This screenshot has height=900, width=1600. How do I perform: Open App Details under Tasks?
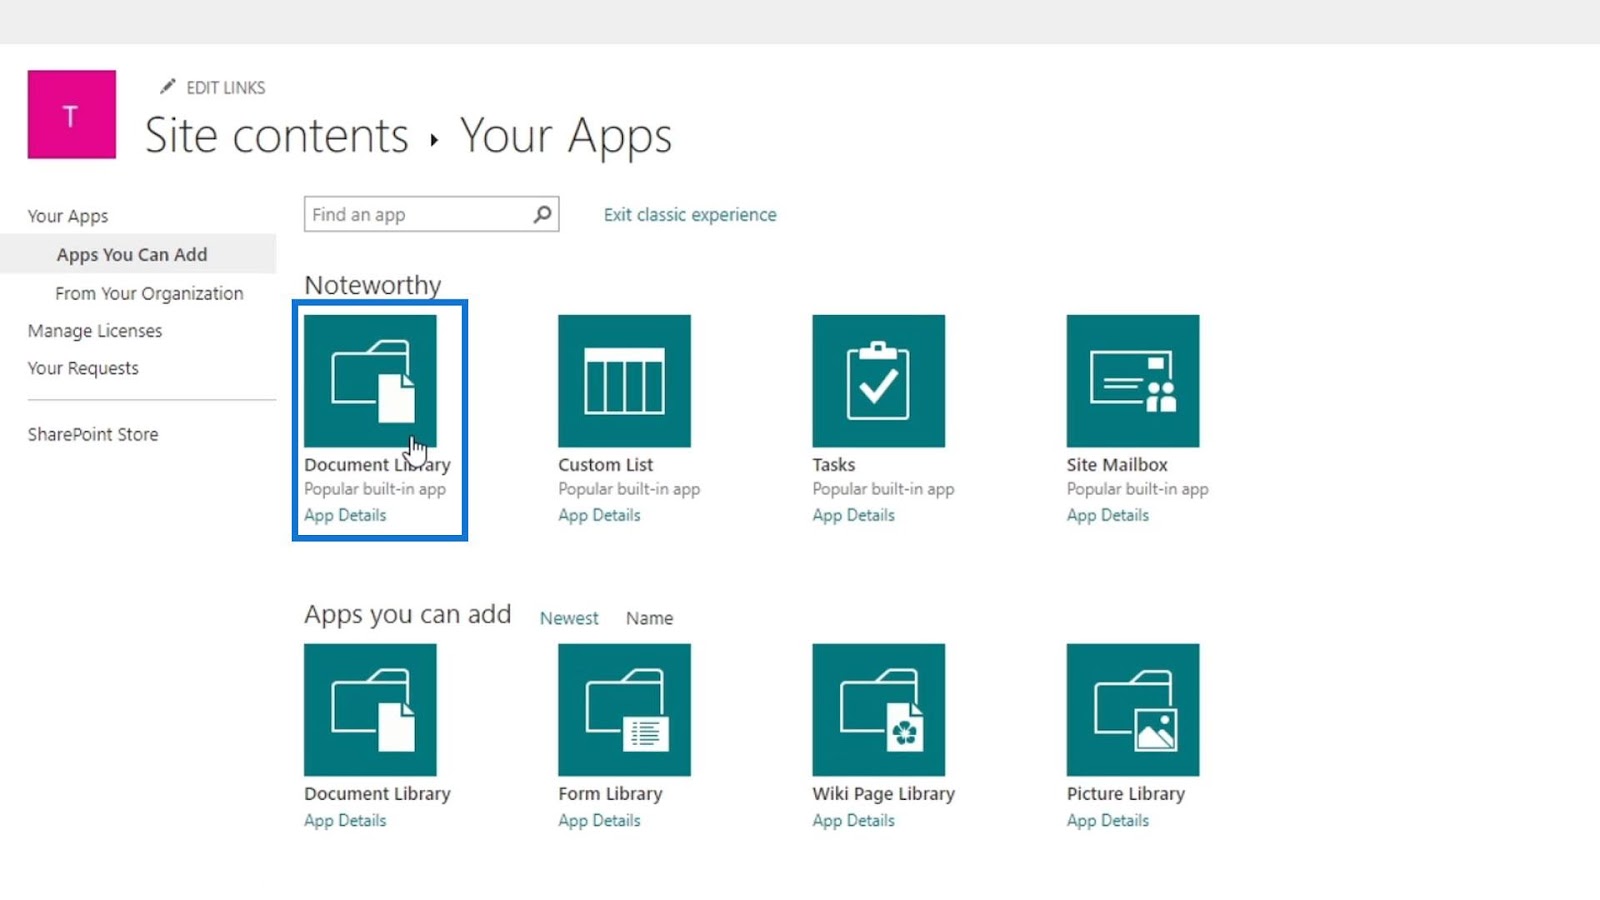(853, 515)
